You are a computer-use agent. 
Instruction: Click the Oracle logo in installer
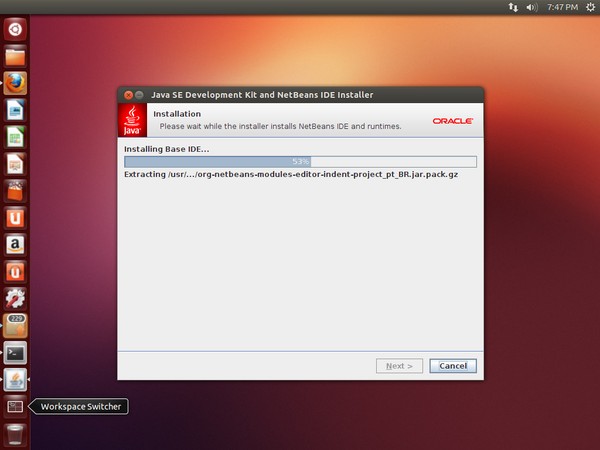(453, 121)
